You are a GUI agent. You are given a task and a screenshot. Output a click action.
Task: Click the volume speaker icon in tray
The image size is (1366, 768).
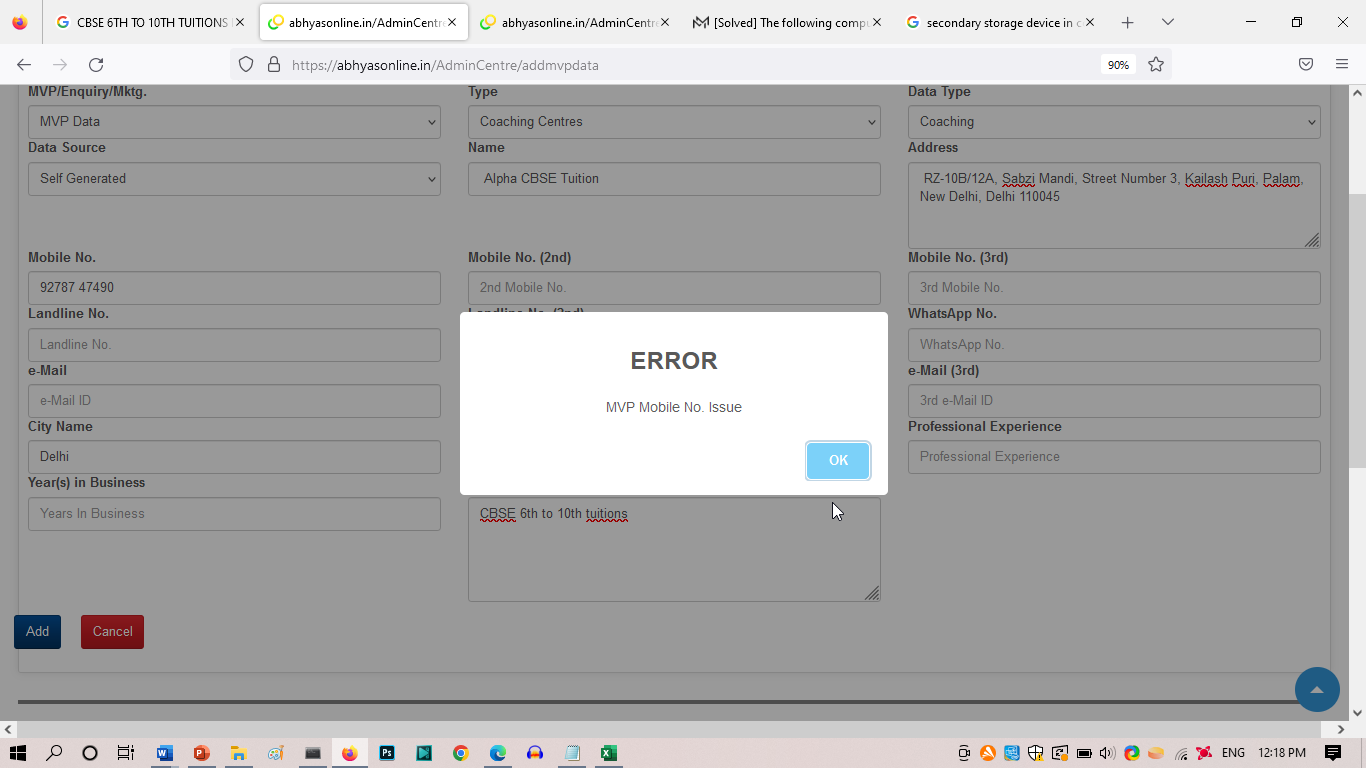pyautogui.click(x=1107, y=753)
